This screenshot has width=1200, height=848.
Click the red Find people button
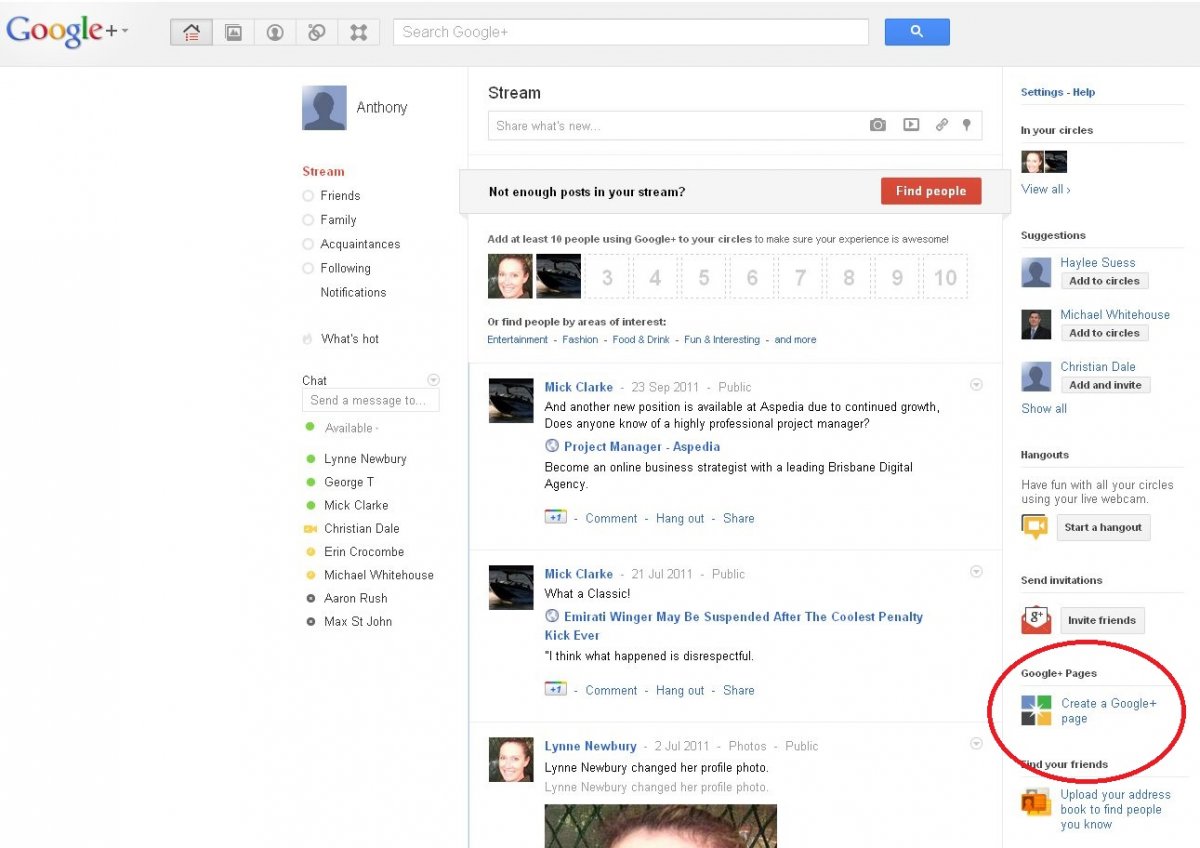click(x=931, y=191)
